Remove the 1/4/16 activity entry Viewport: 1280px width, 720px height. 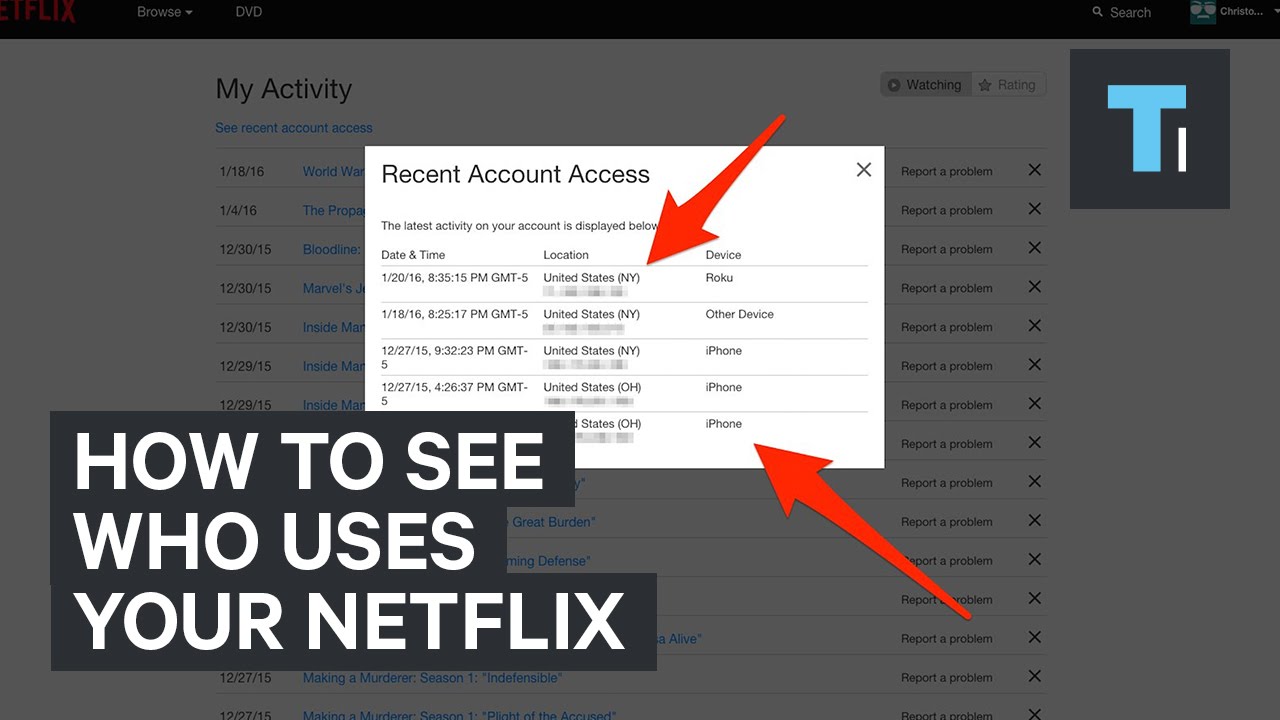pyautogui.click(x=1035, y=209)
